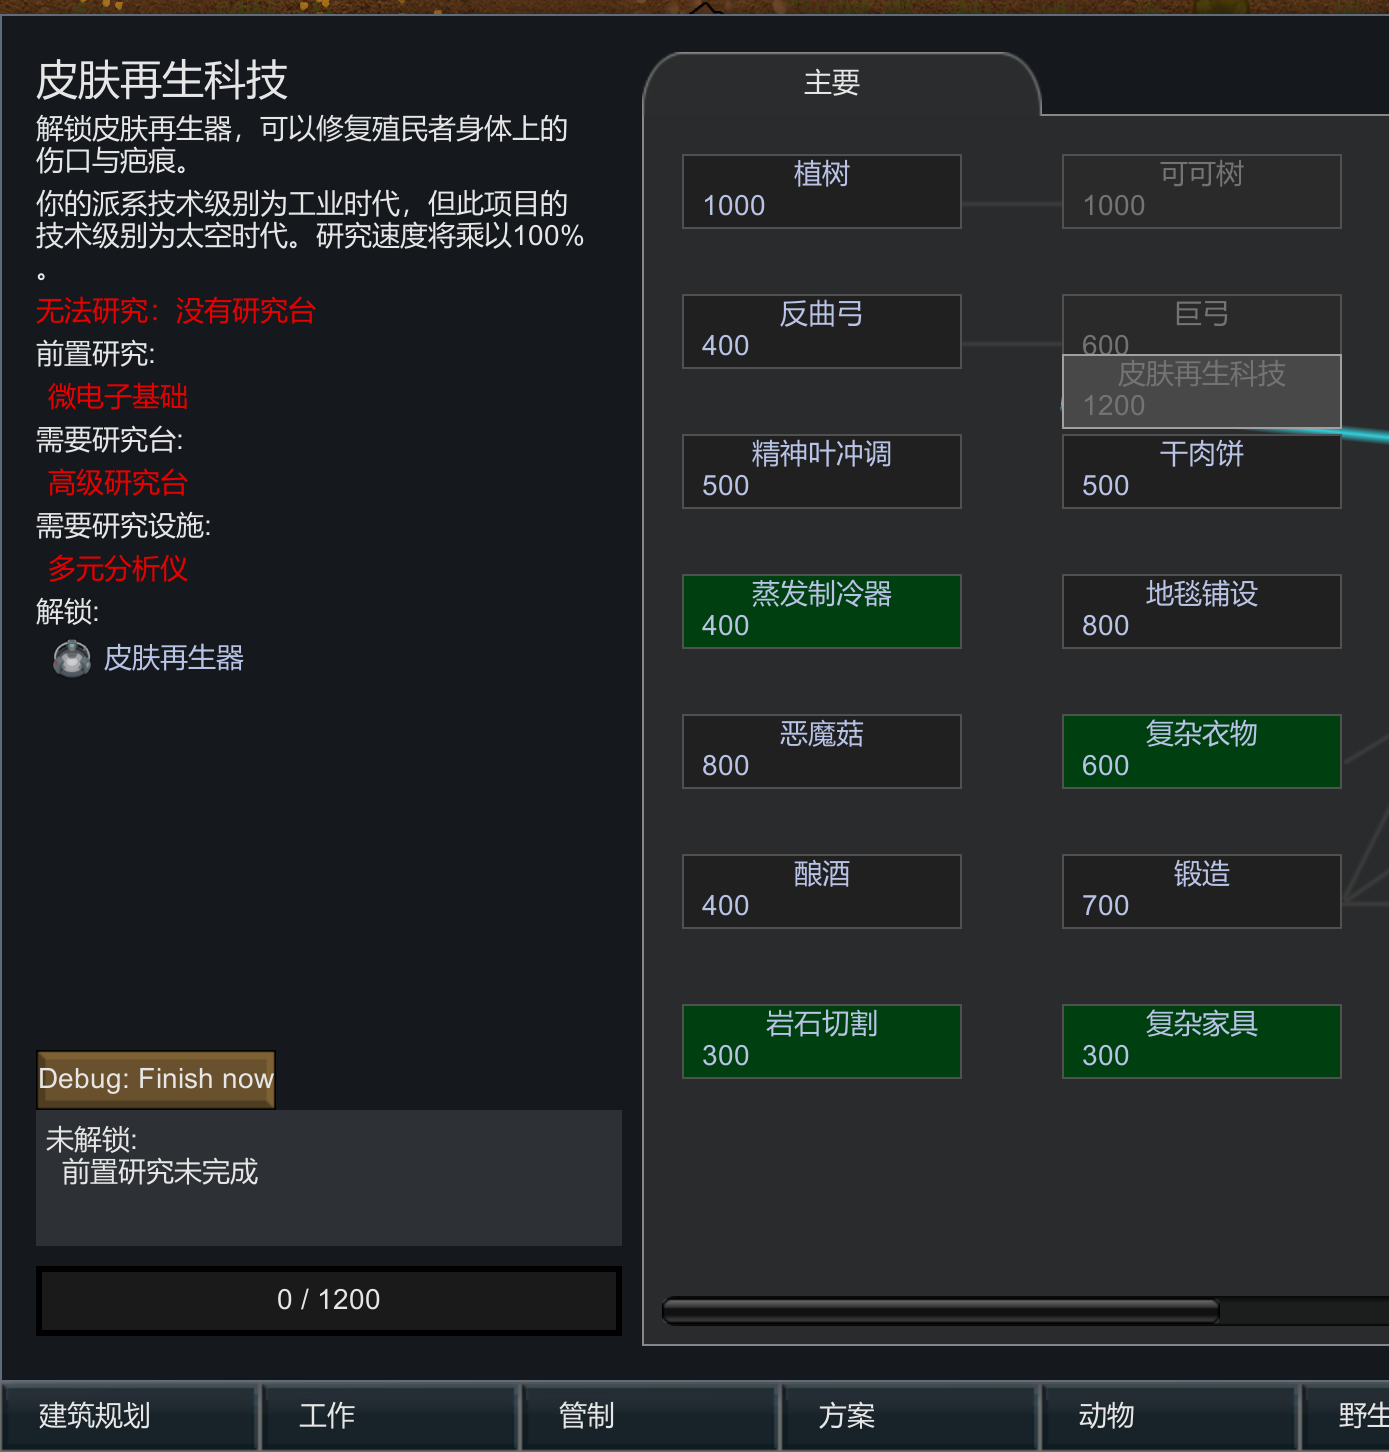Click the 恶魔菇 research node
This screenshot has height=1452, width=1389.
click(821, 751)
